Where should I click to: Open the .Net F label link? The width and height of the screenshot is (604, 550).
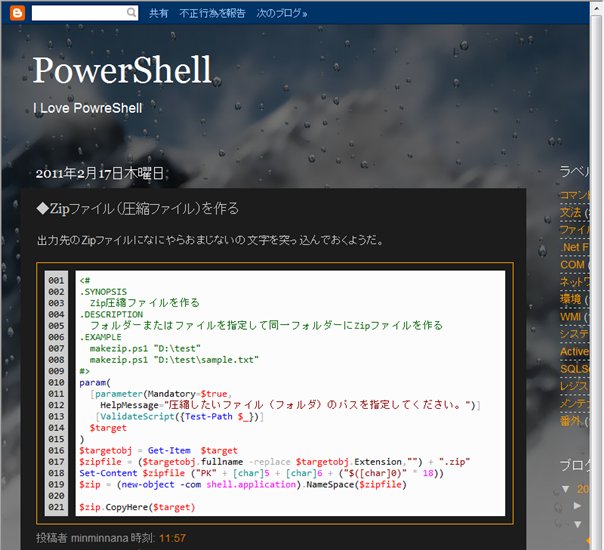574,247
